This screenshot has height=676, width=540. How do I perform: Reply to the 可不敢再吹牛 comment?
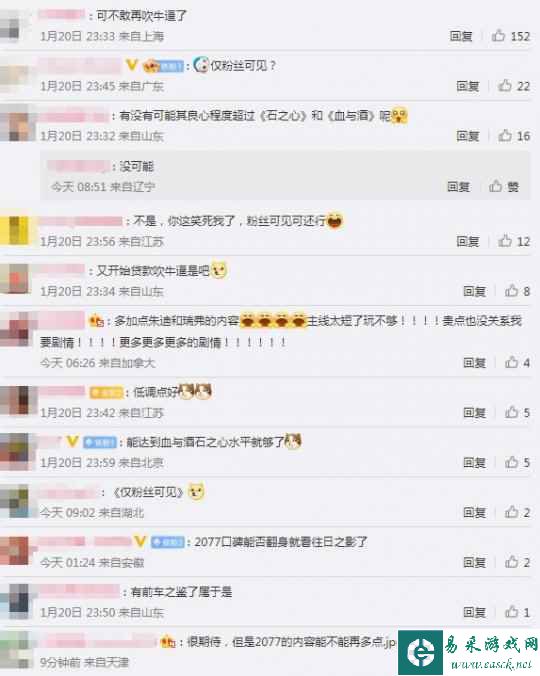(461, 36)
